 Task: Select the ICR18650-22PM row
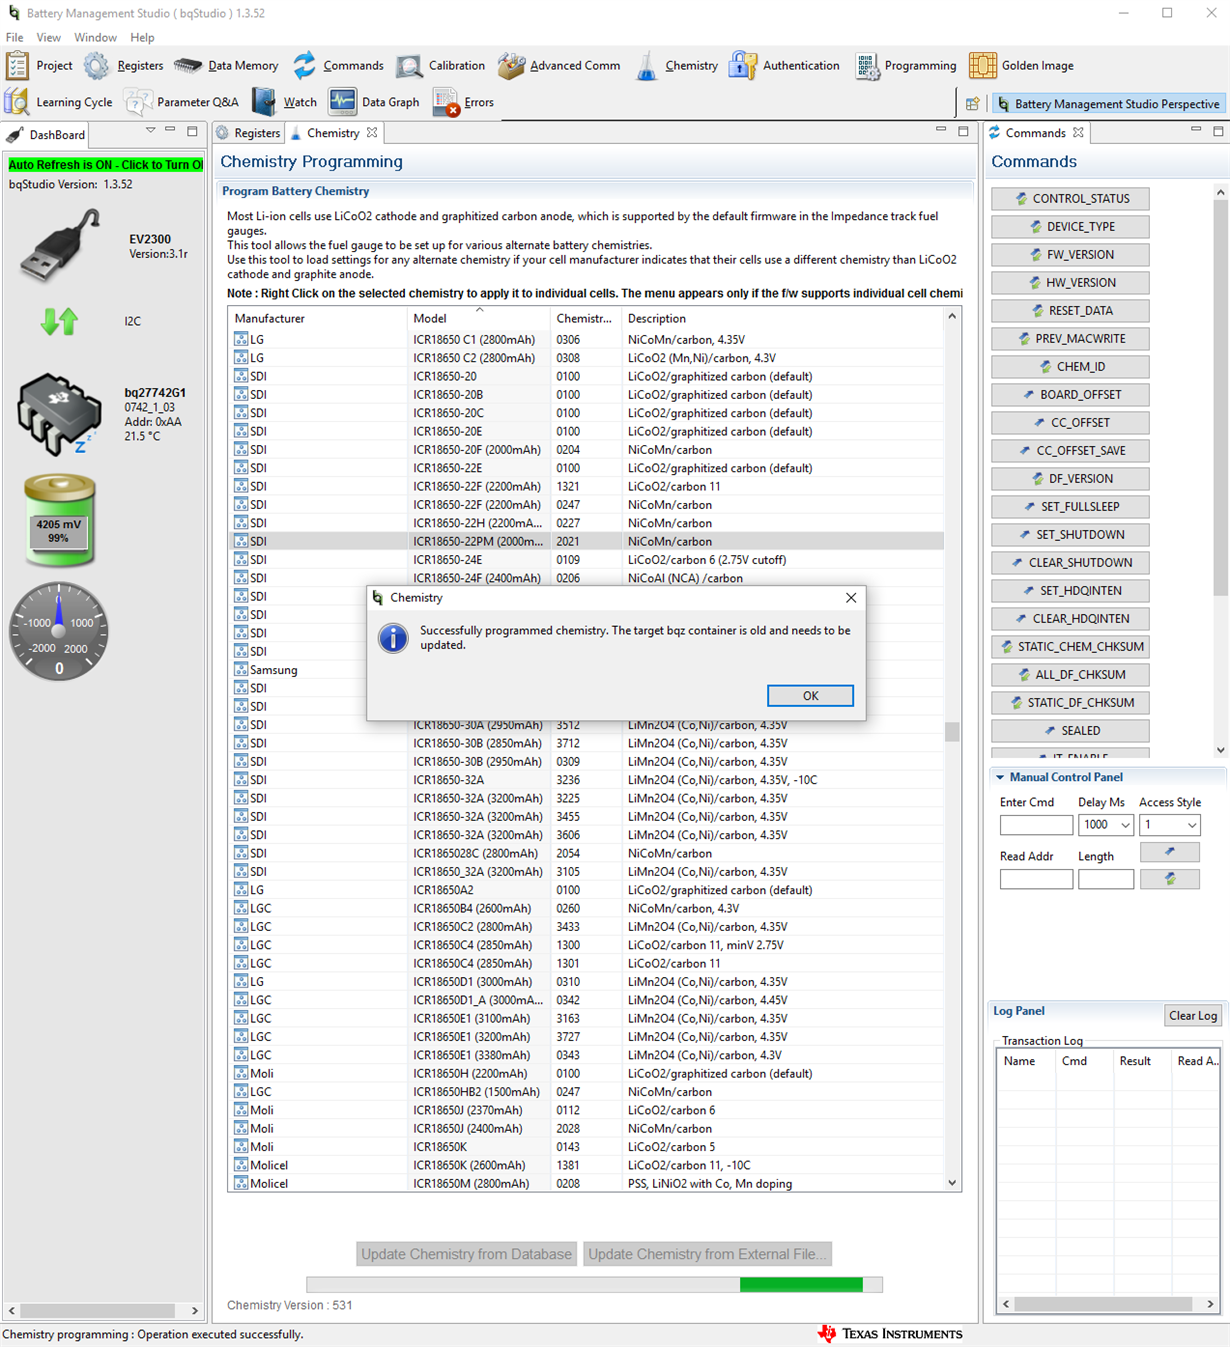coord(586,541)
